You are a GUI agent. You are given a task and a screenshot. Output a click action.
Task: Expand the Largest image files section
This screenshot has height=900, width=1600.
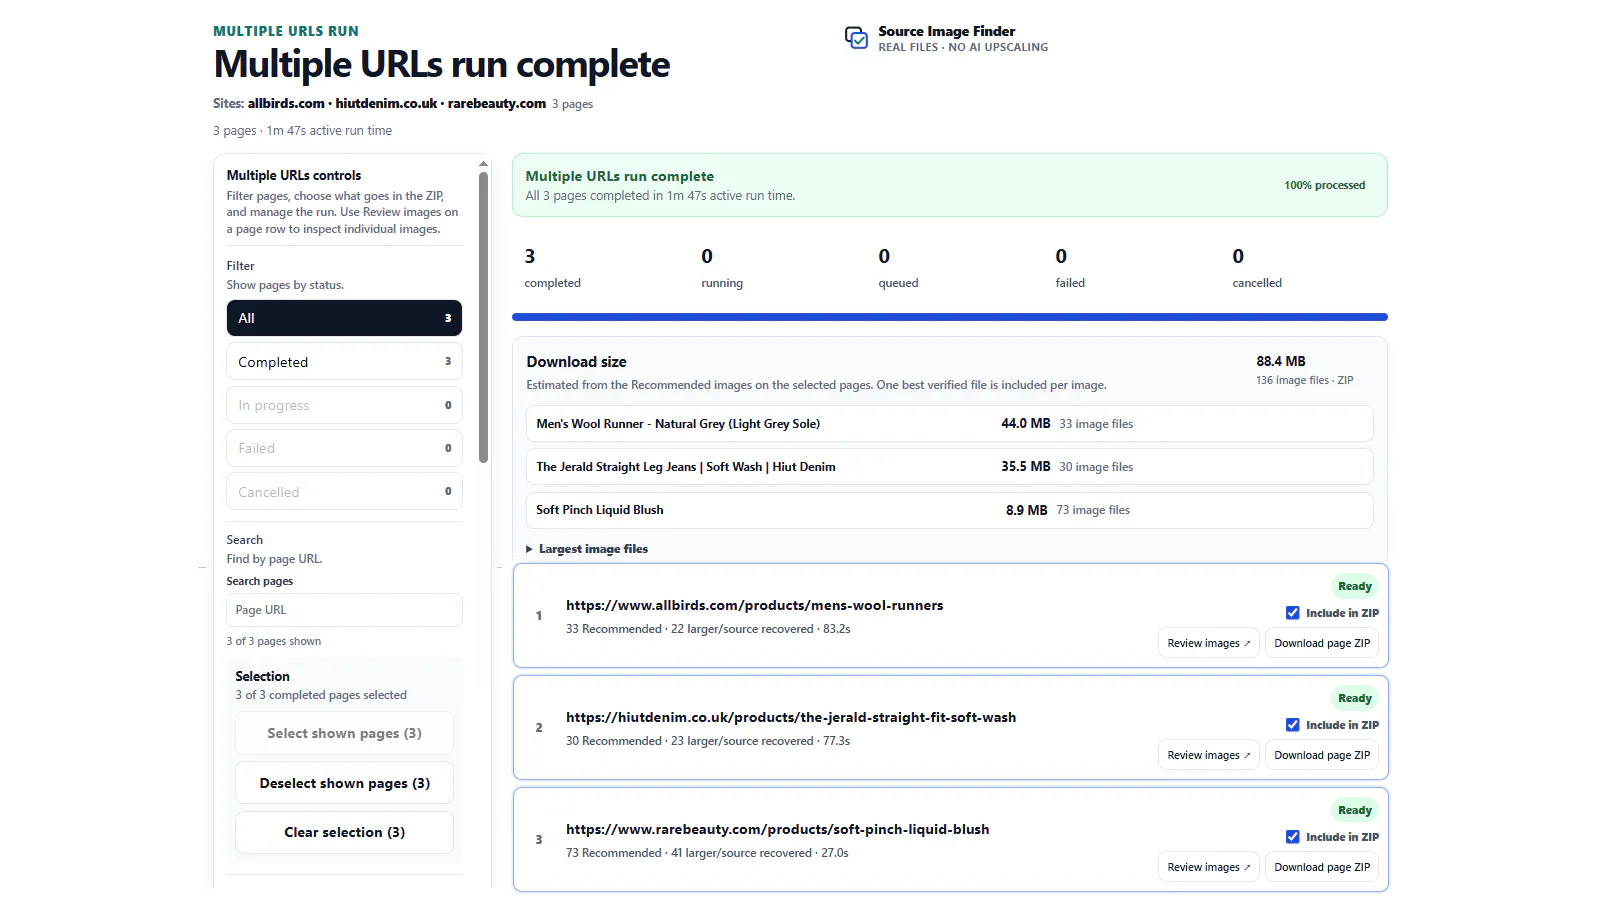click(x=587, y=549)
